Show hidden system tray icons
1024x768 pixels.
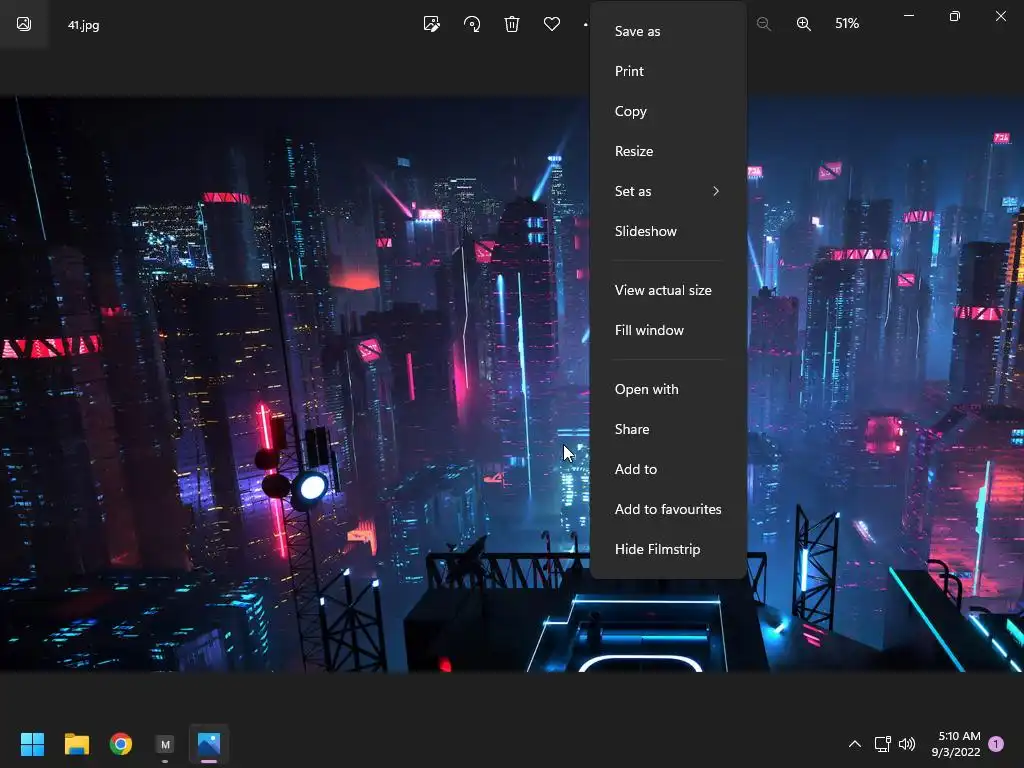click(854, 744)
